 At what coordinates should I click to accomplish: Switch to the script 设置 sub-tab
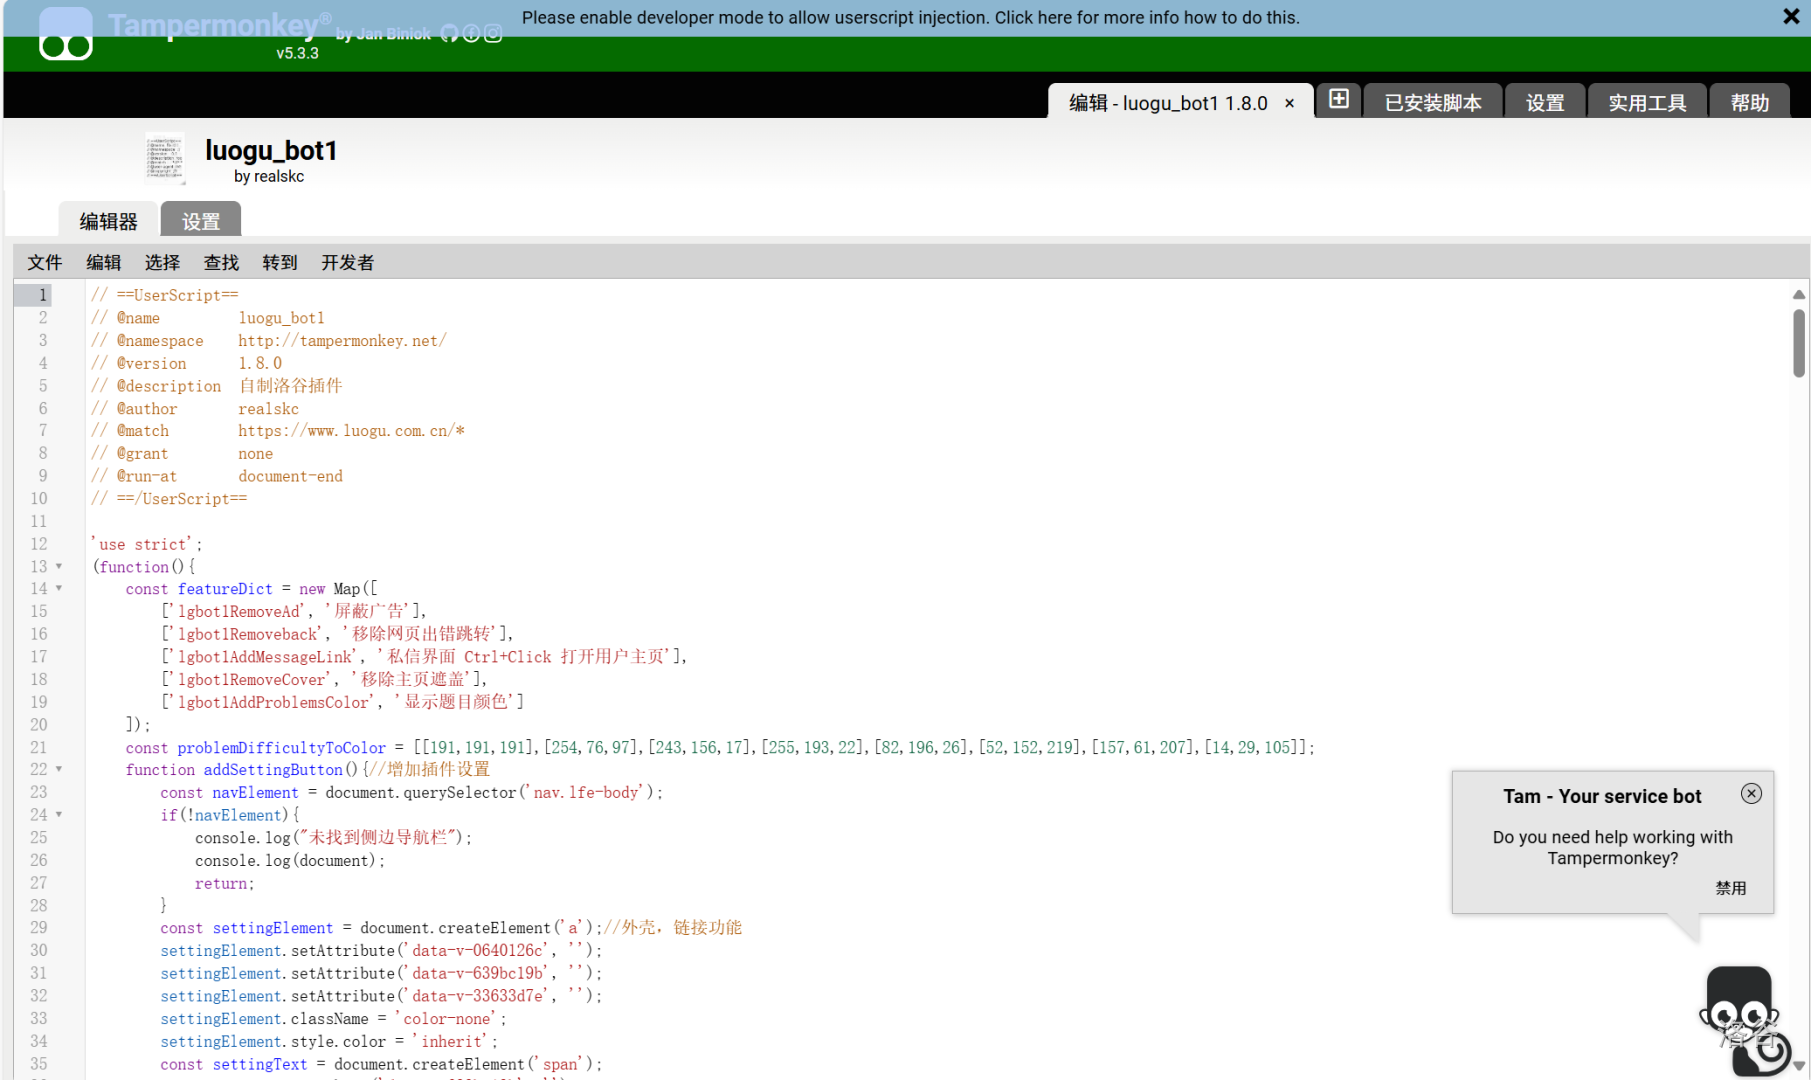pyautogui.click(x=201, y=221)
